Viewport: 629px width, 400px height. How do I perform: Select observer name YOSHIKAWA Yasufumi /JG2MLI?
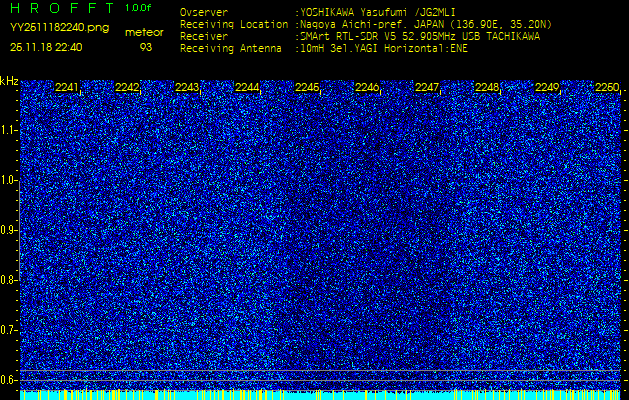pyautogui.click(x=377, y=13)
